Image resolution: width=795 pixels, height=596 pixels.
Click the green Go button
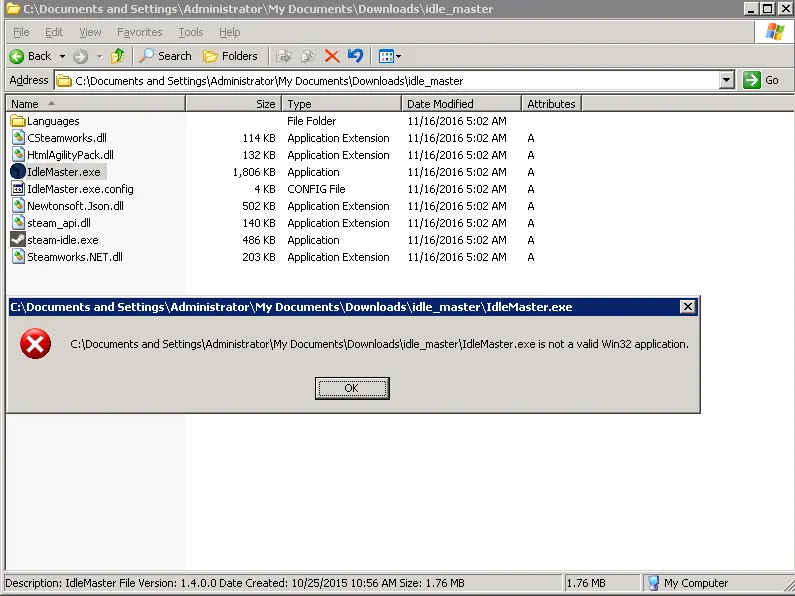[761, 80]
